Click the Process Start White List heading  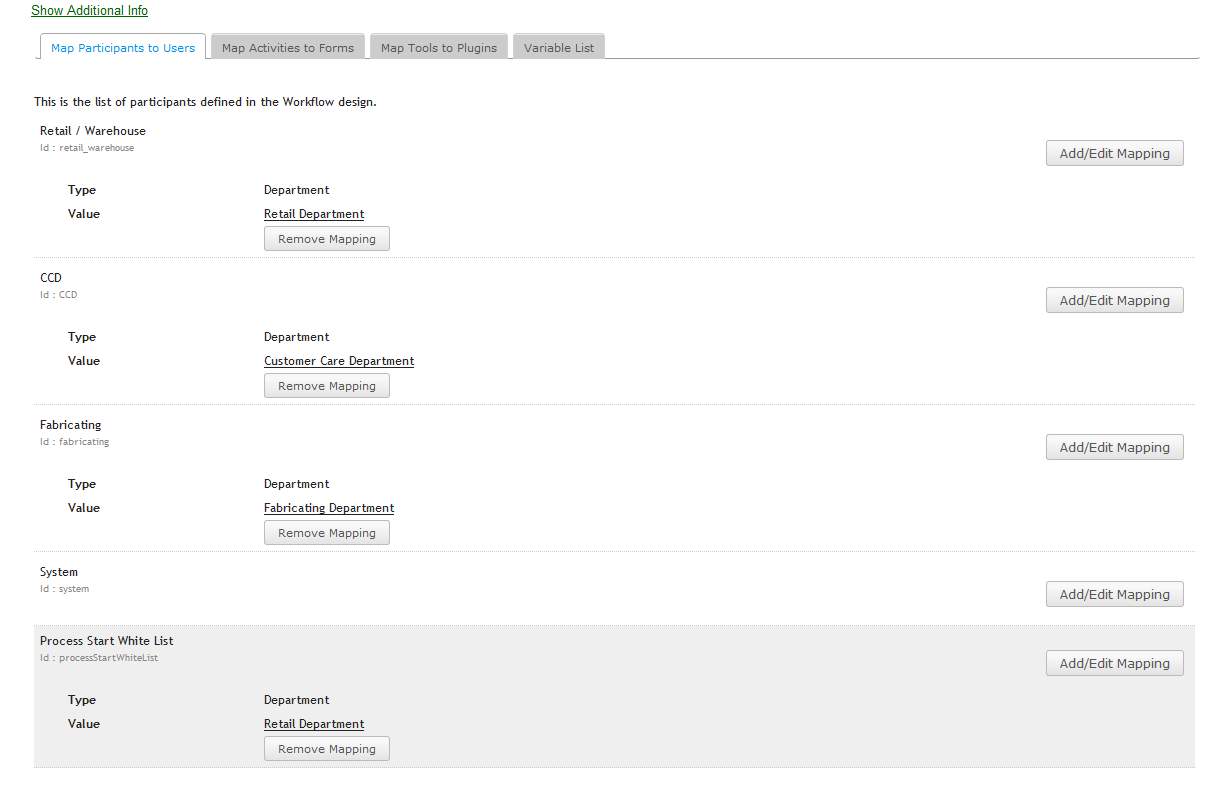click(107, 641)
